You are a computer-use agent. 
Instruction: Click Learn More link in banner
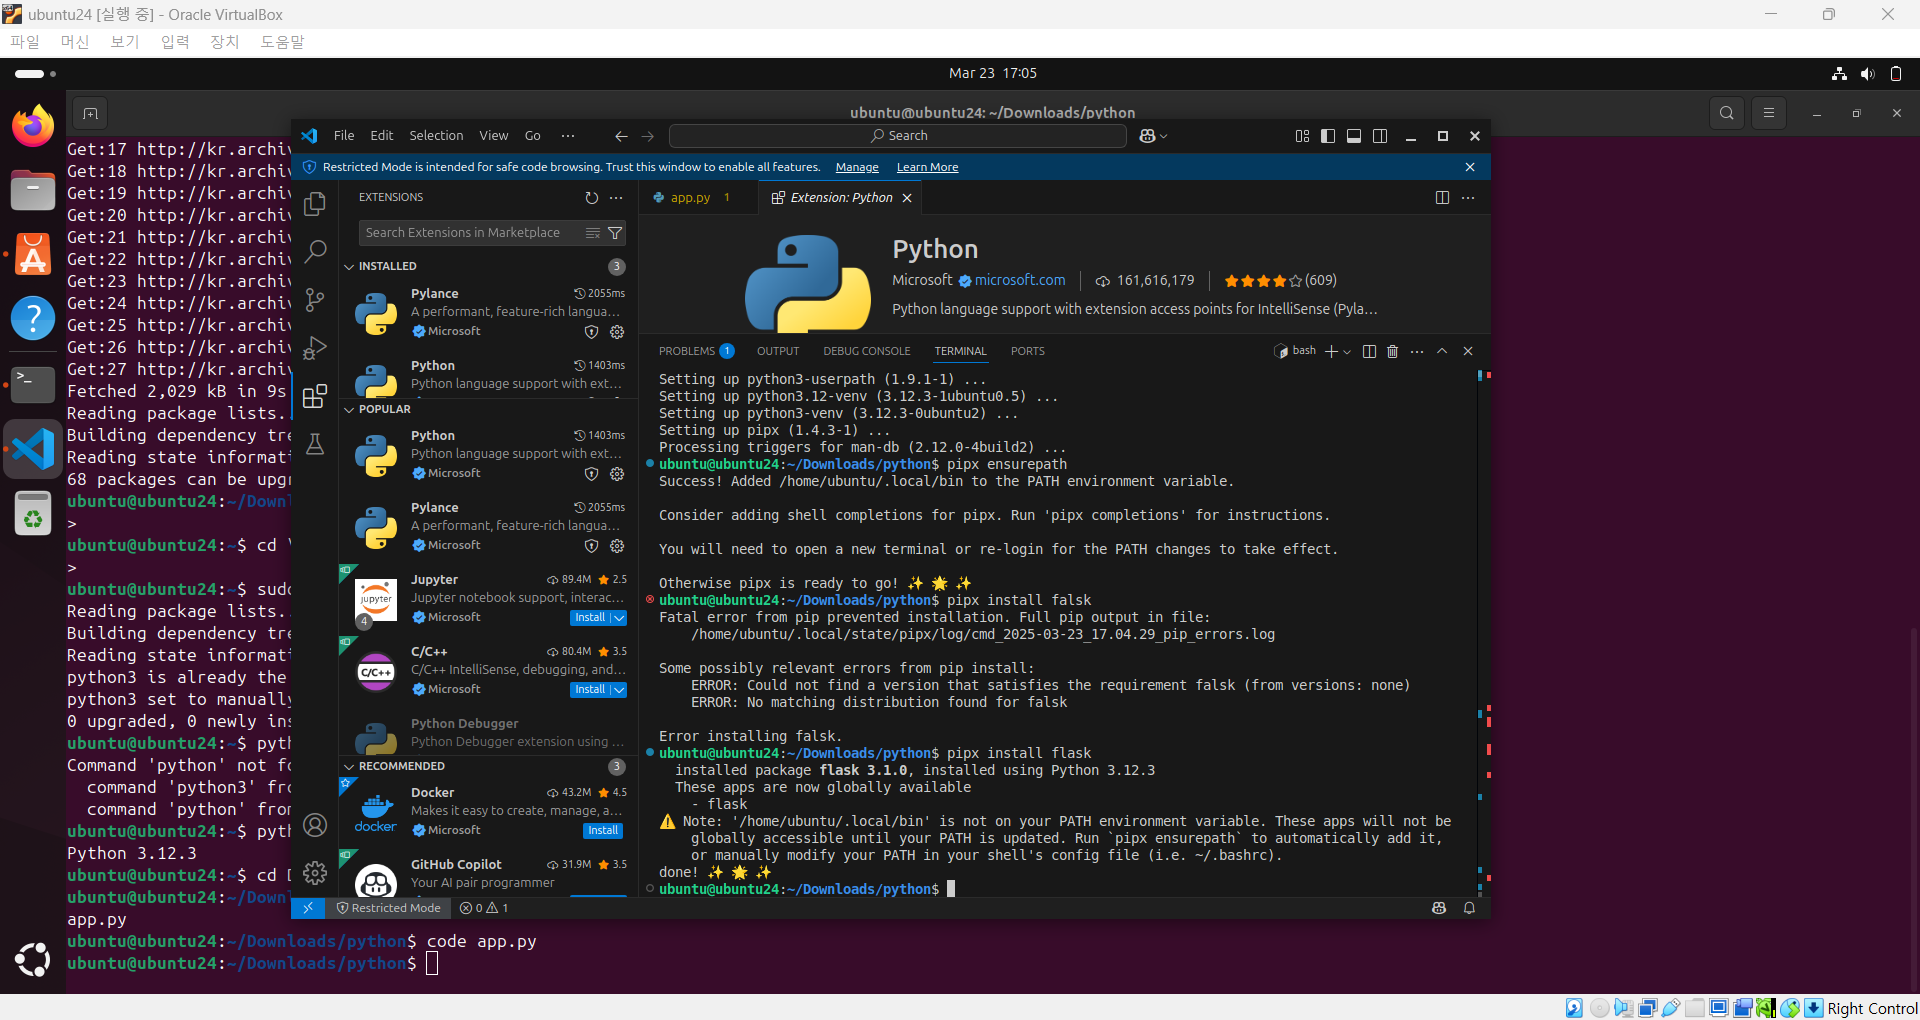point(927,168)
